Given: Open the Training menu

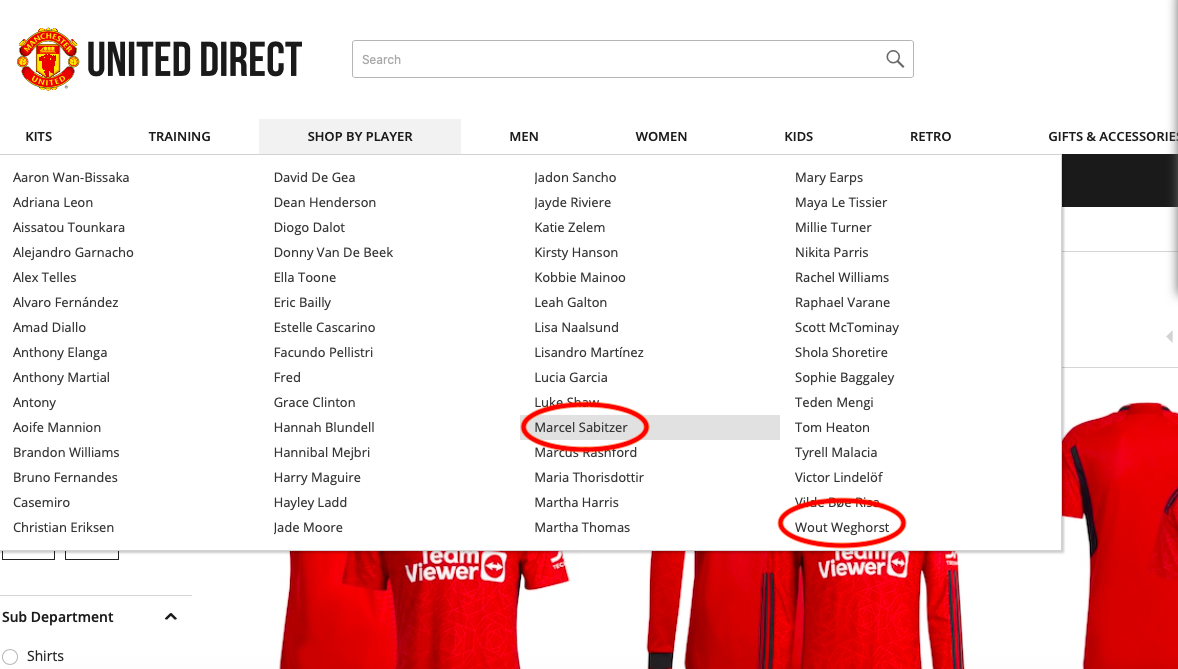Looking at the screenshot, I should [x=179, y=136].
